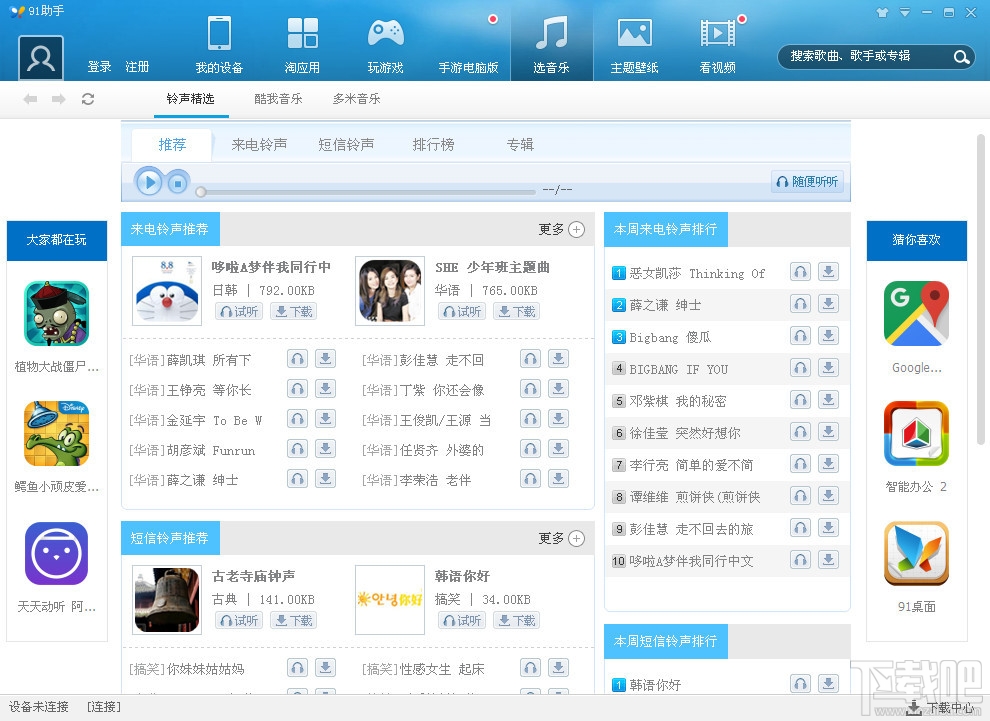Viewport: 990px width, 721px height.
Task: Stop ringtone playback
Action: pyautogui.click(x=178, y=184)
